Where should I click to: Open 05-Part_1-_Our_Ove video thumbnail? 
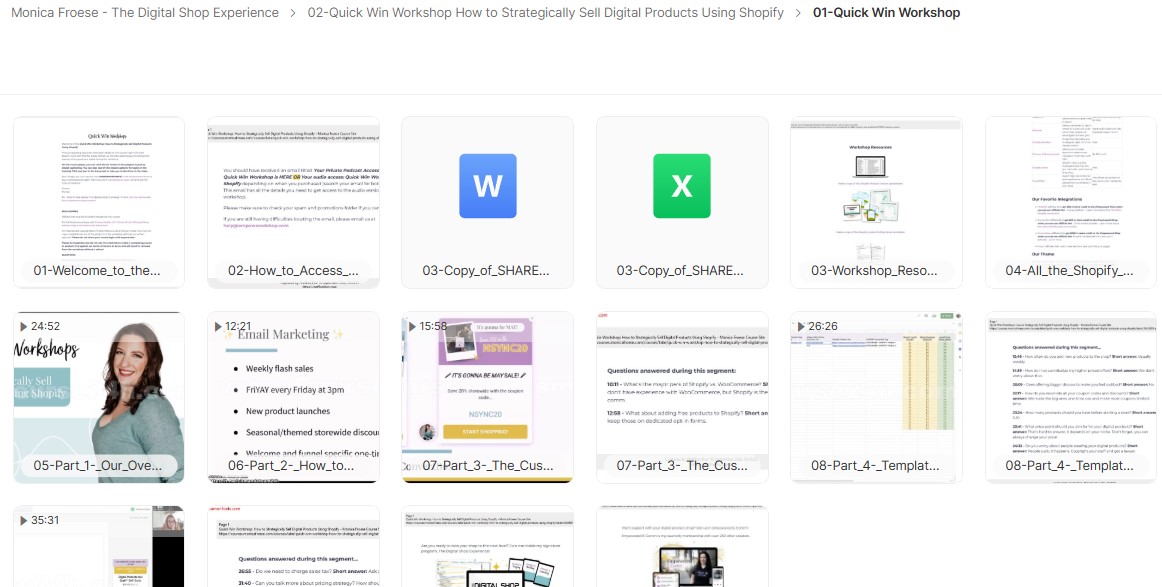(x=98, y=397)
